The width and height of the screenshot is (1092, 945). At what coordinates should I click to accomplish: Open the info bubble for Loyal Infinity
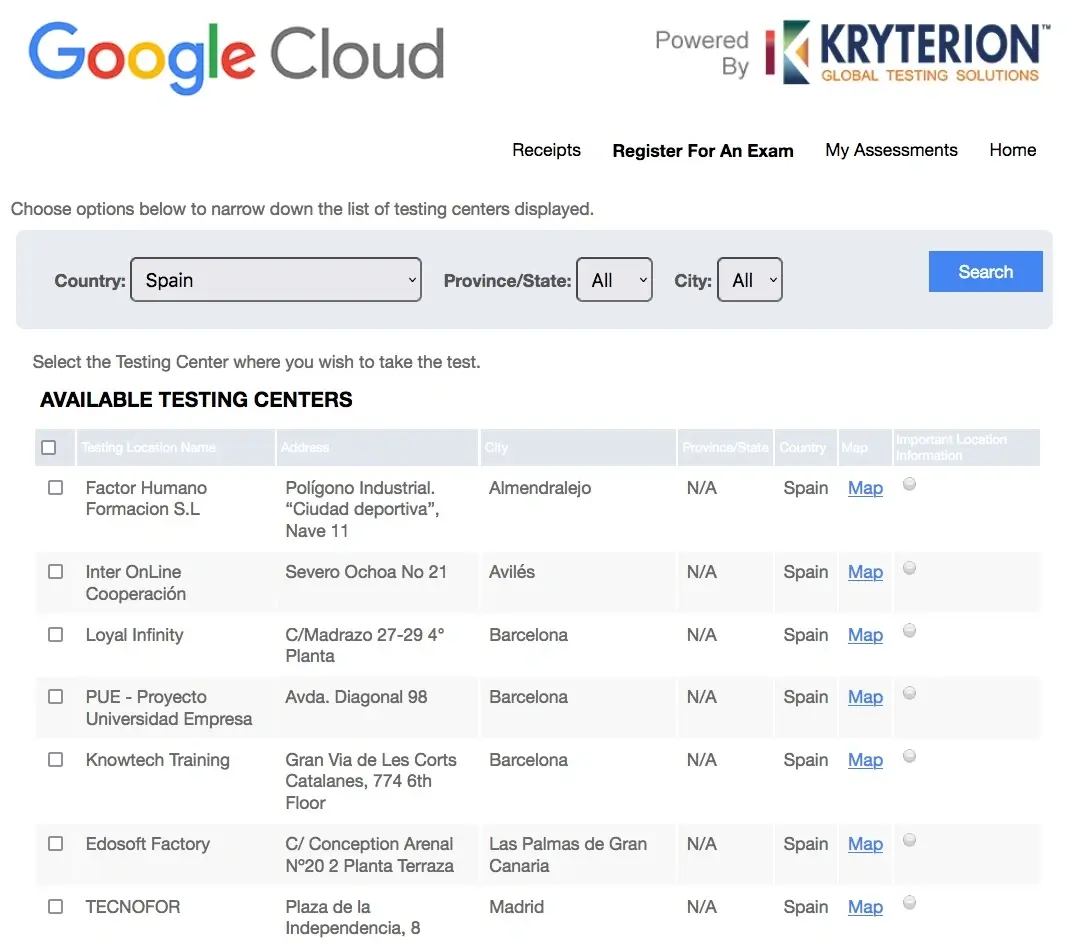pos(909,630)
